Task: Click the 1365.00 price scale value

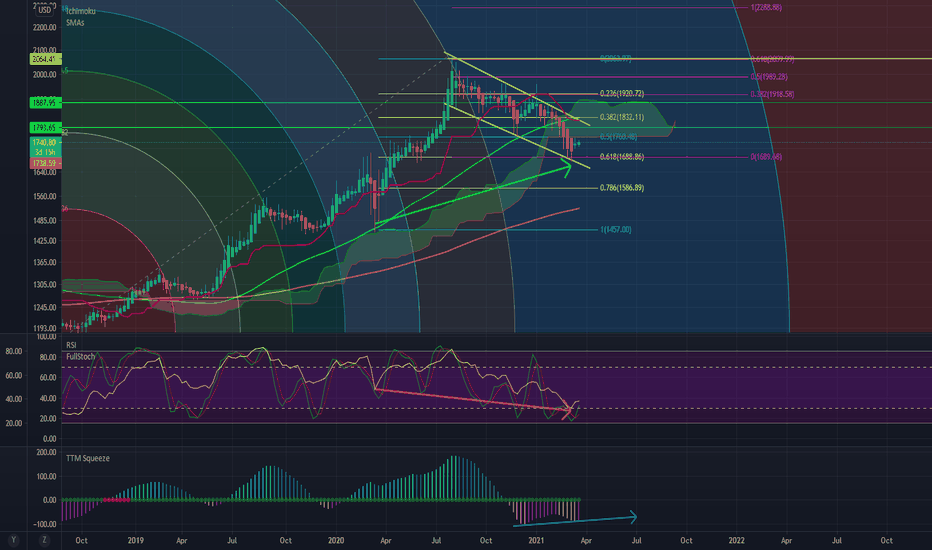Action: tap(45, 262)
